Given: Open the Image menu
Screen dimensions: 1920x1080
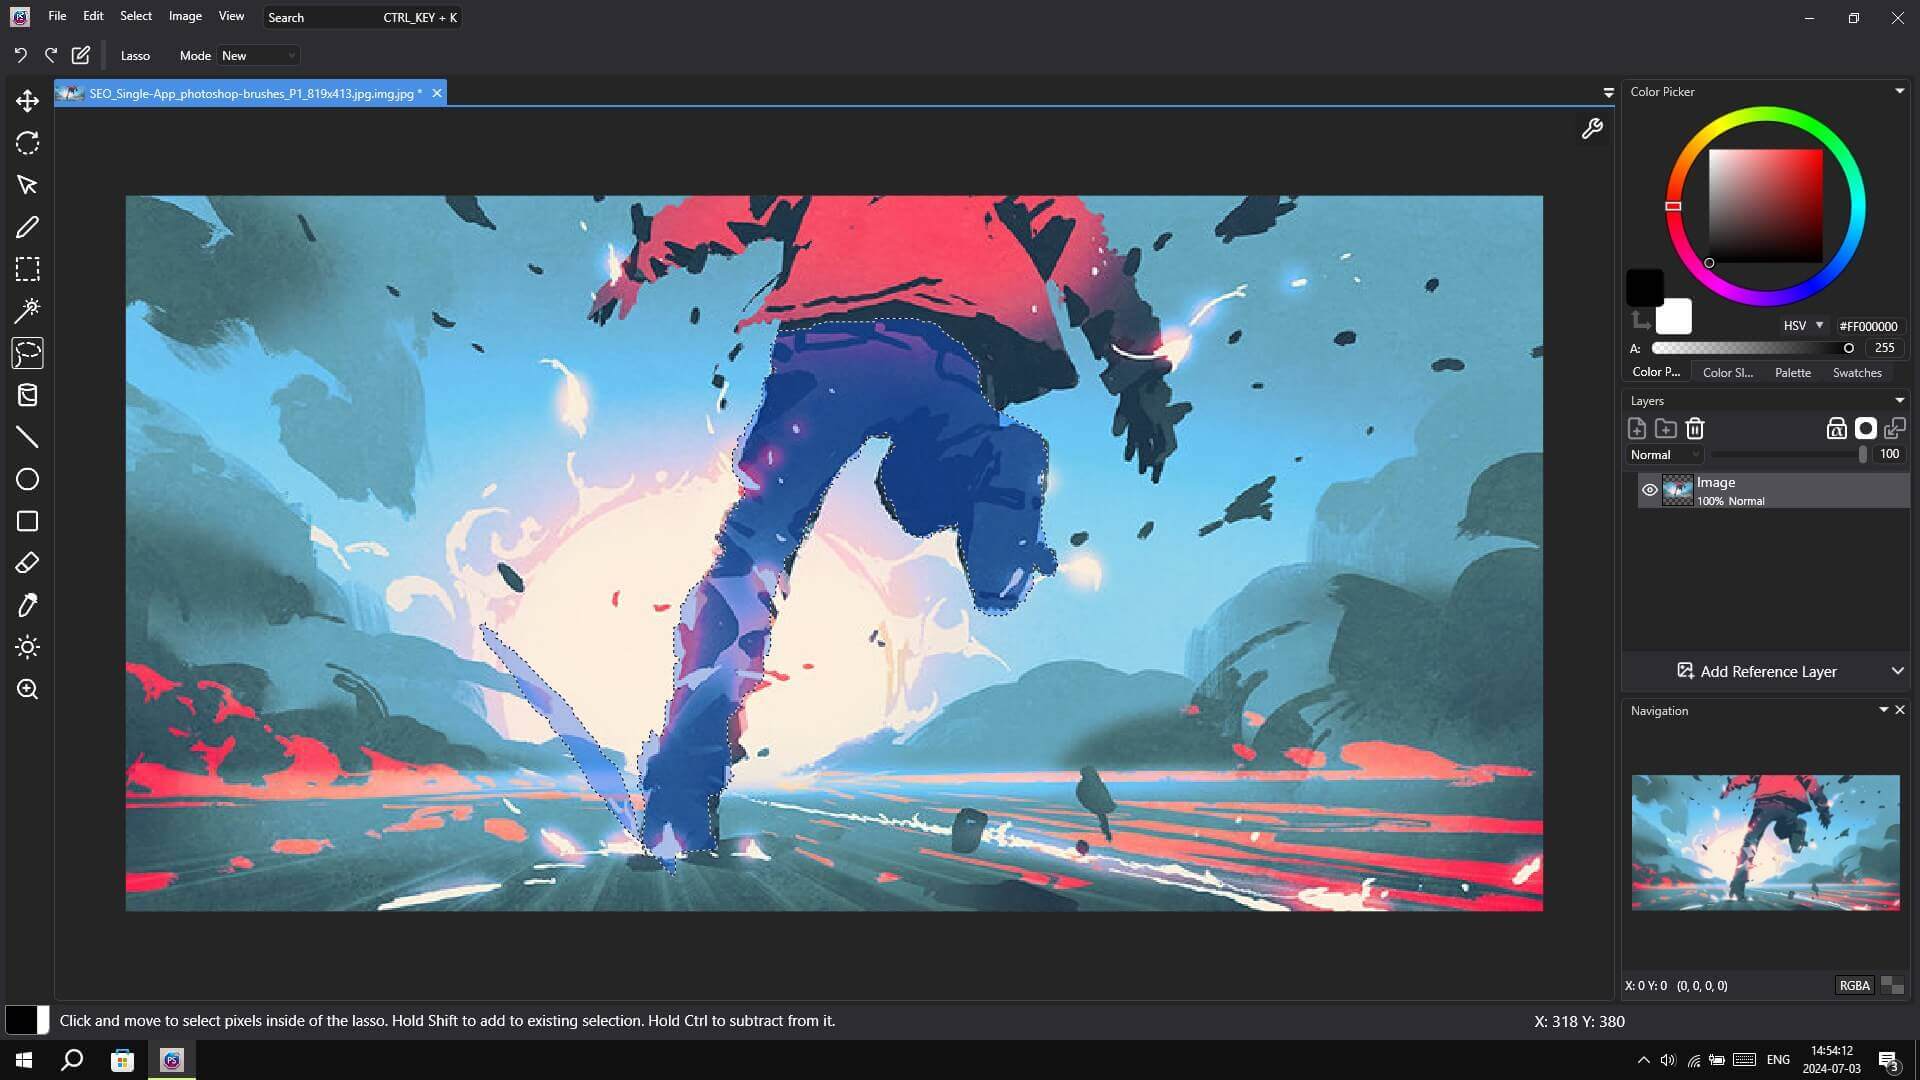Looking at the screenshot, I should coord(185,16).
